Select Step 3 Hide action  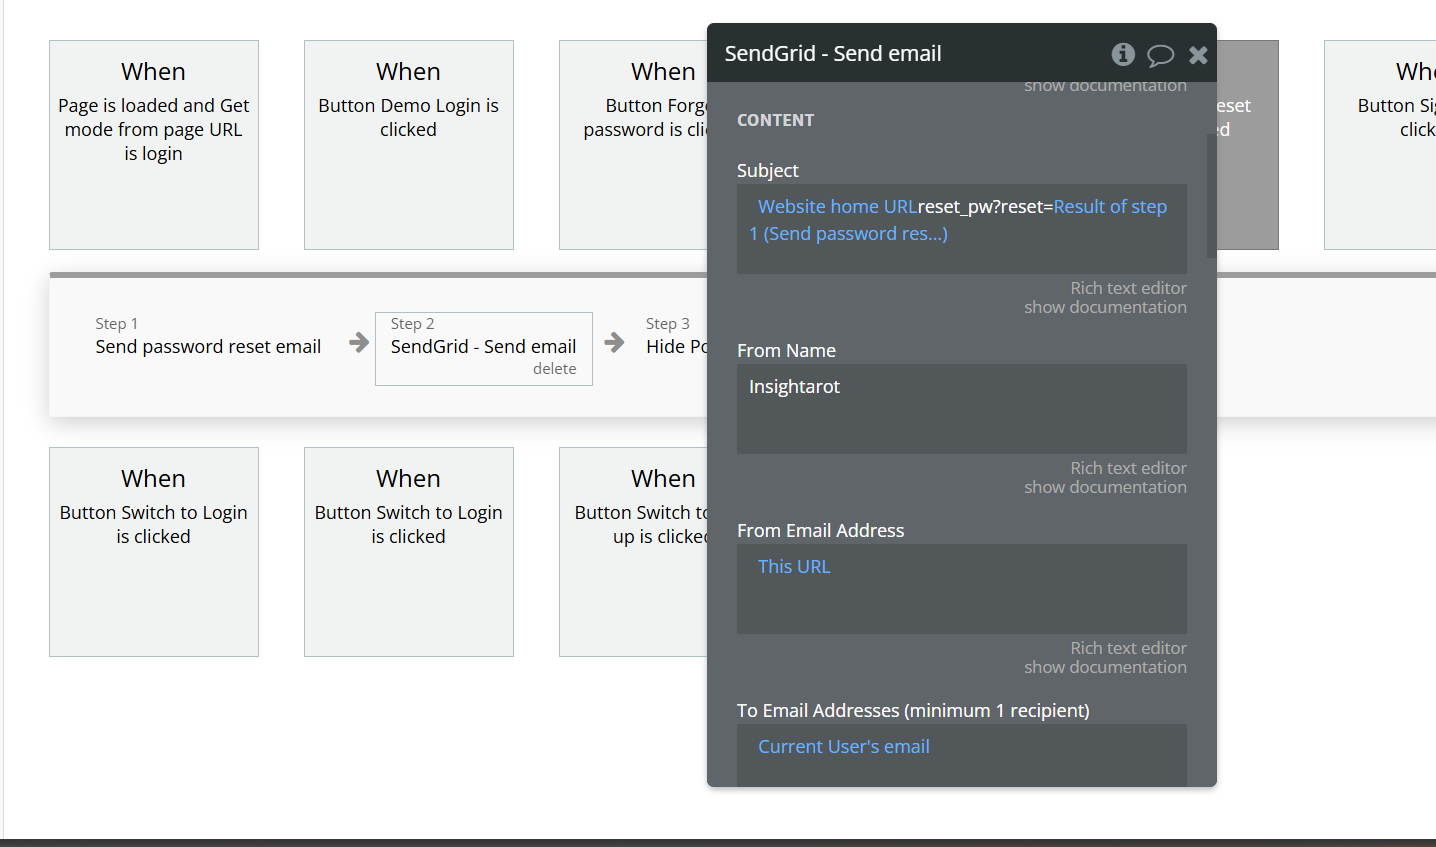tap(676, 346)
